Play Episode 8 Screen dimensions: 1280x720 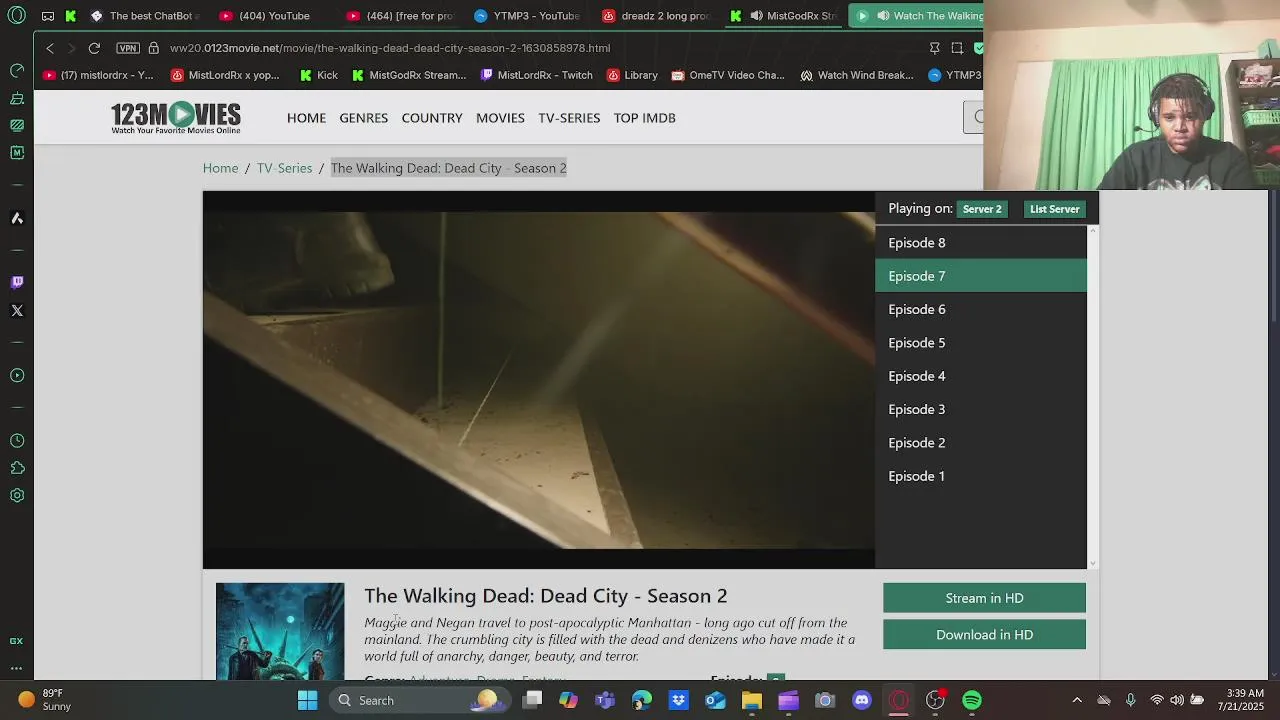click(981, 243)
